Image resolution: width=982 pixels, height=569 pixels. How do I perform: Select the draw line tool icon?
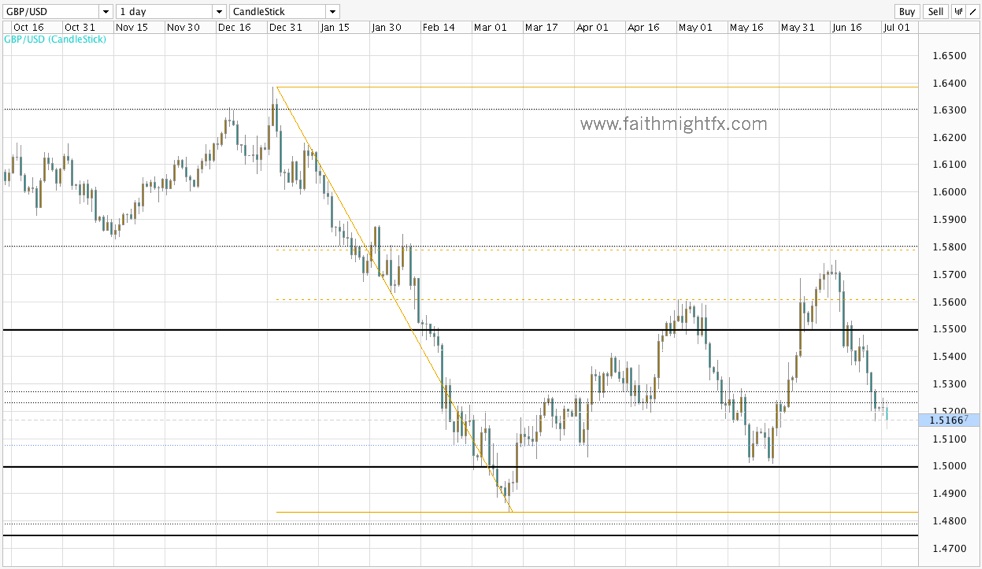point(973,11)
